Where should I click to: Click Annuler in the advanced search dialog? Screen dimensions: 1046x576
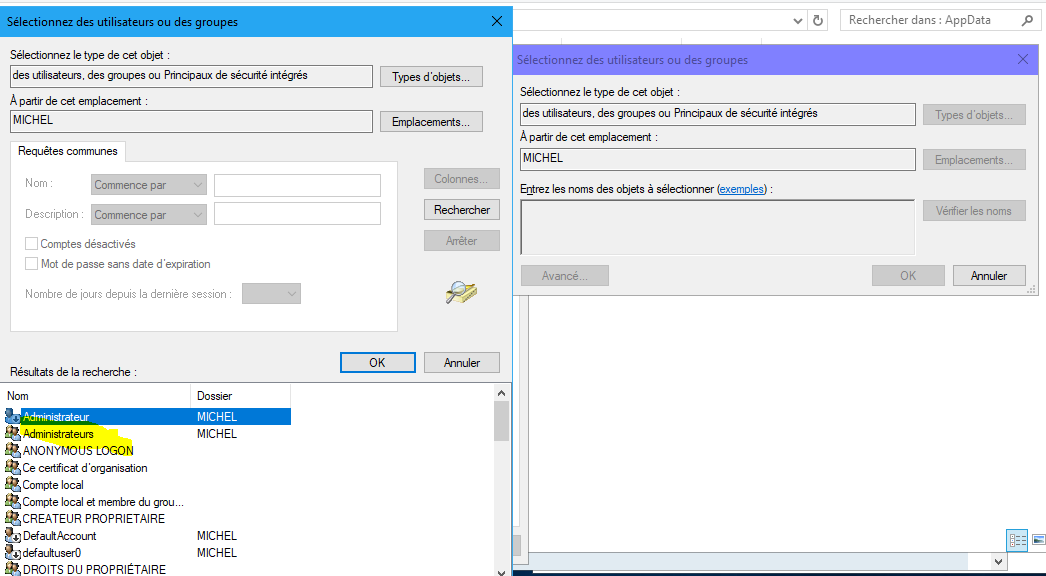[462, 362]
